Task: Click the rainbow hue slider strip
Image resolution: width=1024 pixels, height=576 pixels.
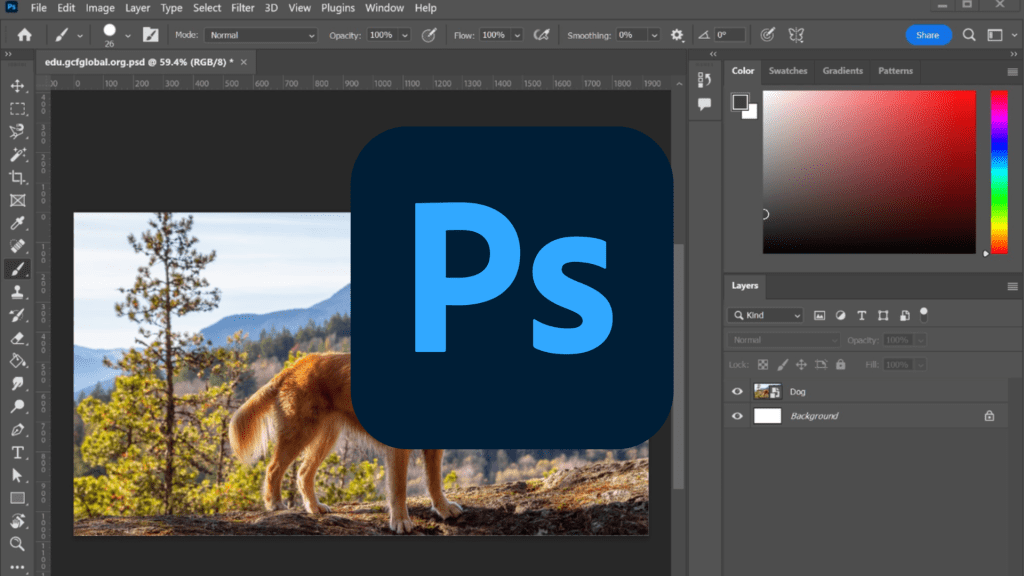Action: [999, 170]
